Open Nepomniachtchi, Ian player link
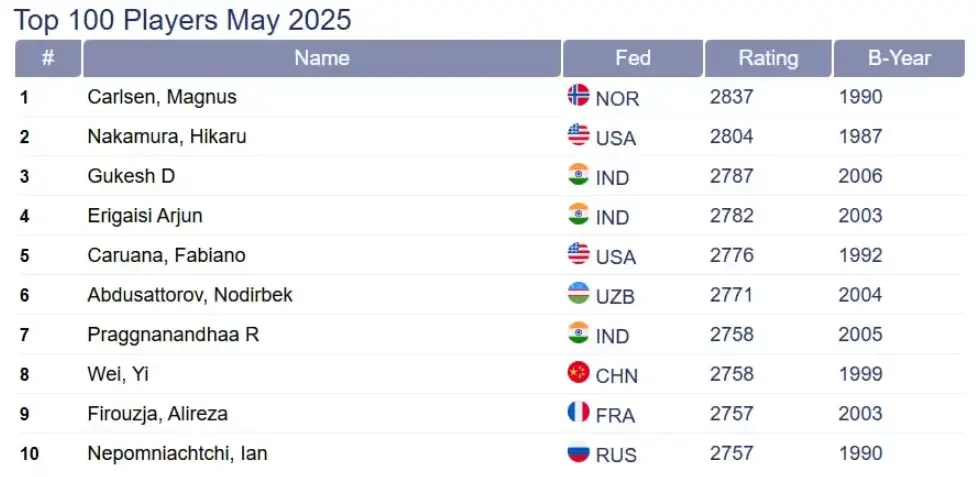Image resolution: width=976 pixels, height=477 pixels. (177, 453)
